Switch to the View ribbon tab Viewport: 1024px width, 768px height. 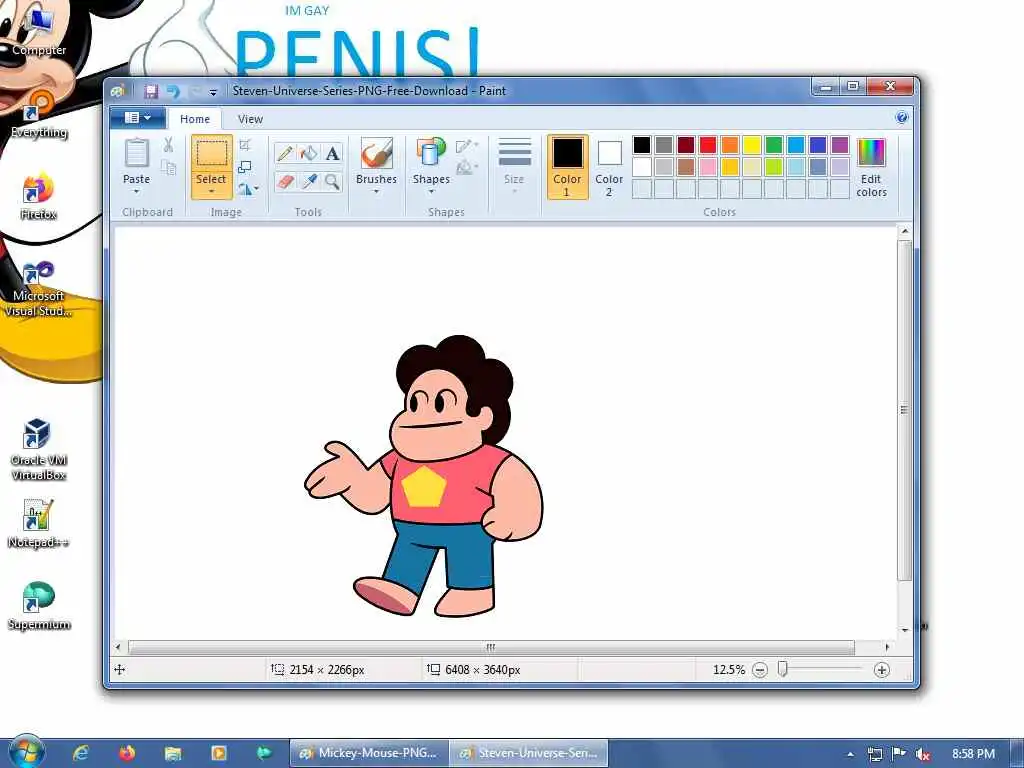pos(250,119)
